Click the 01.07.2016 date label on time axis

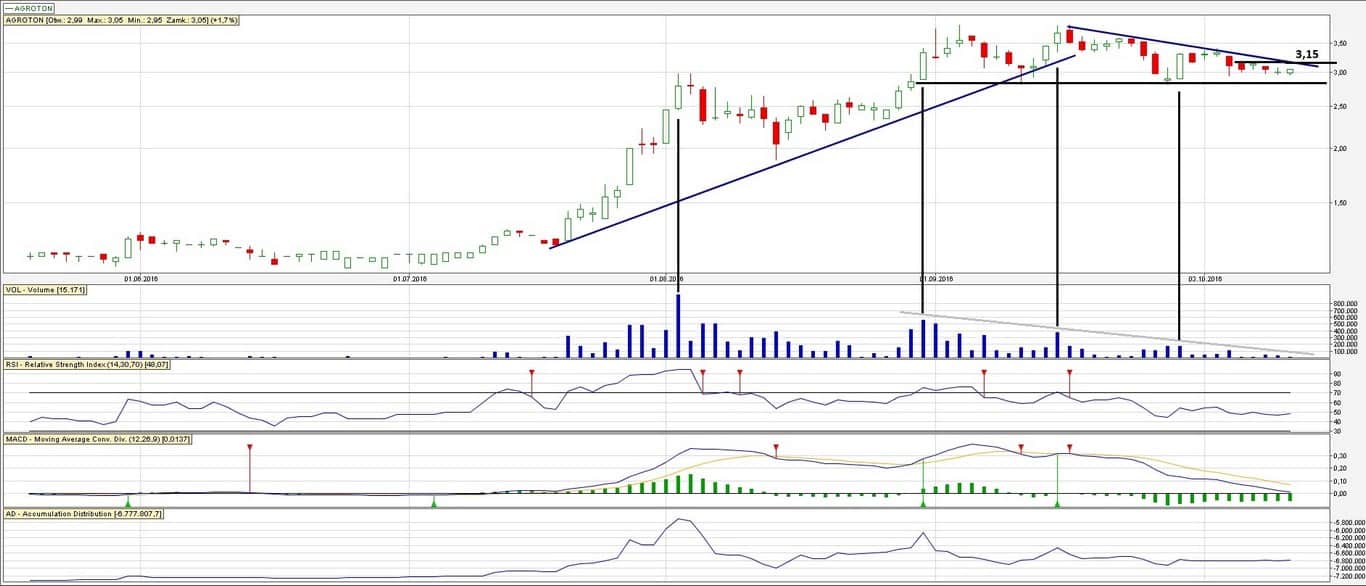(411, 279)
